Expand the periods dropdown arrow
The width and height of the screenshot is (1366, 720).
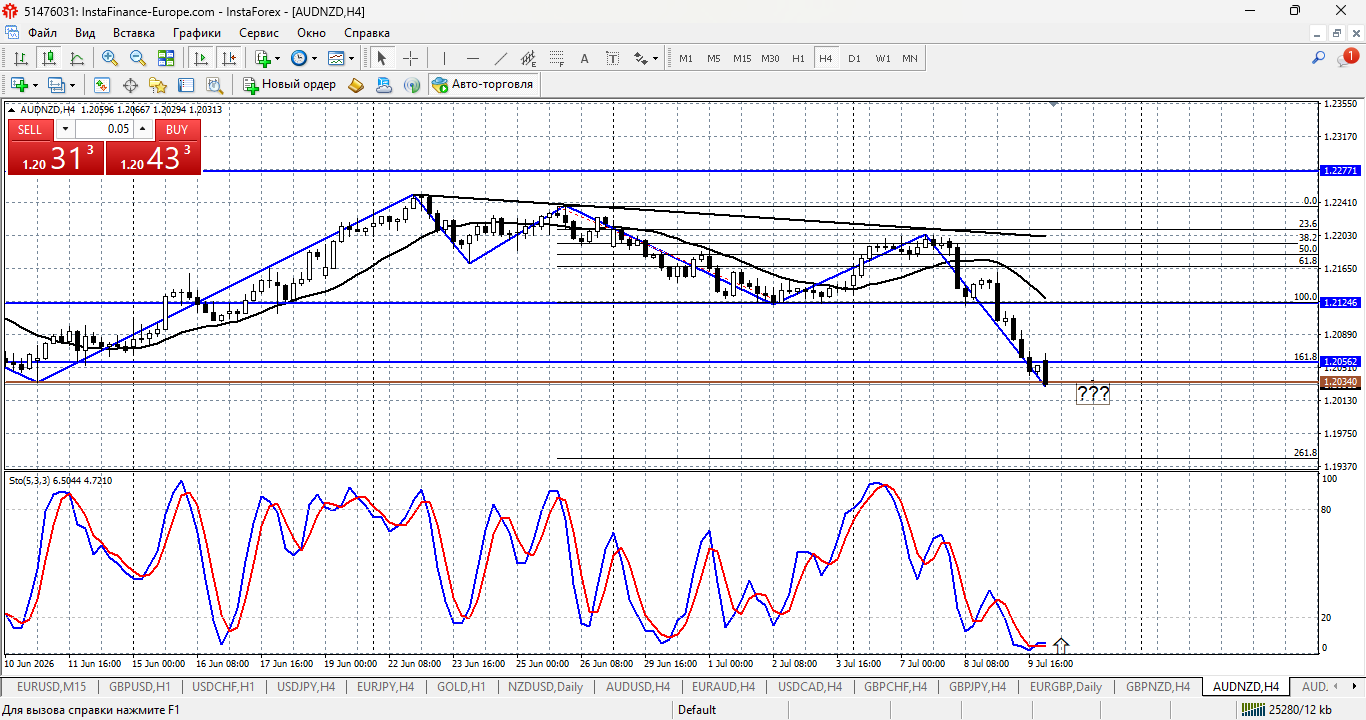314,58
